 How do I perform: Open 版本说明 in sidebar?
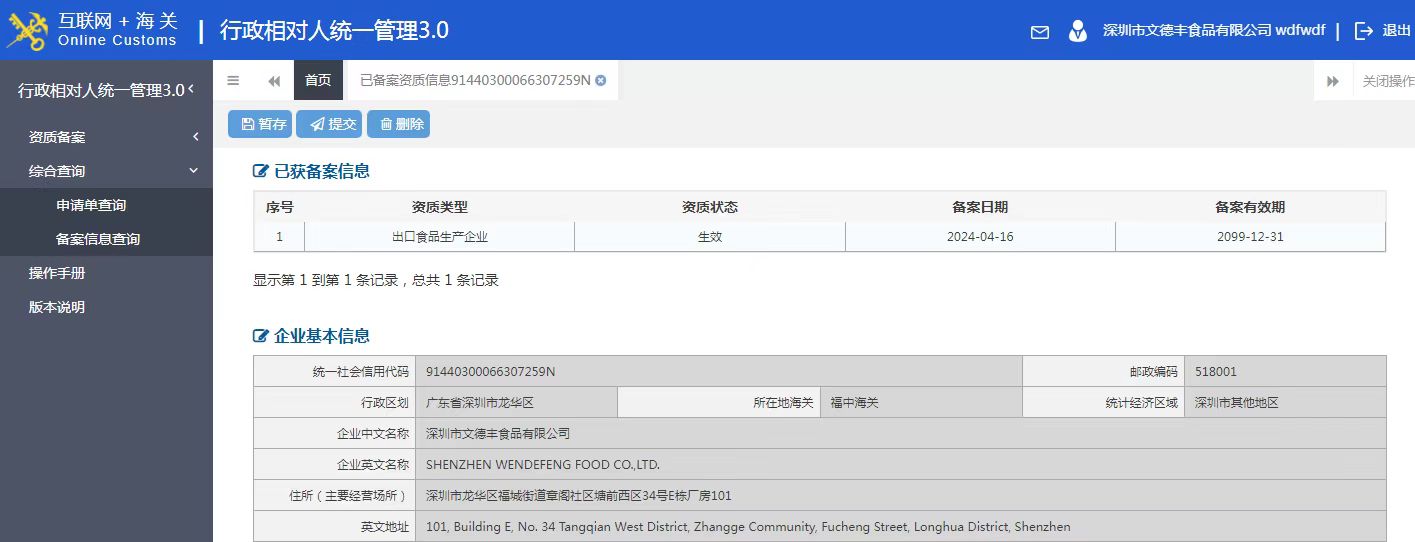(106, 307)
